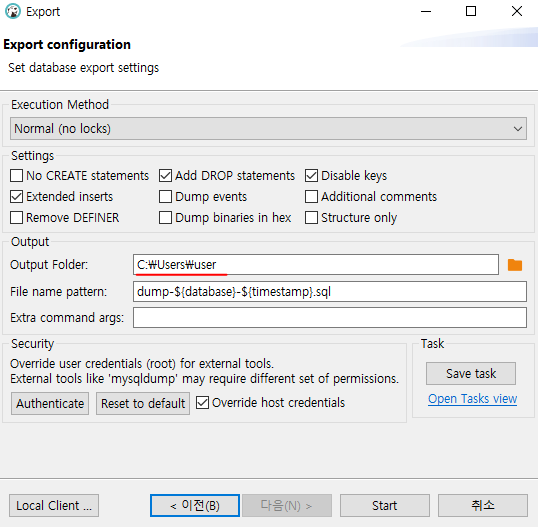Screen dimensions: 538x527
Task: Open the Execution Method dropdown
Action: tap(268, 129)
